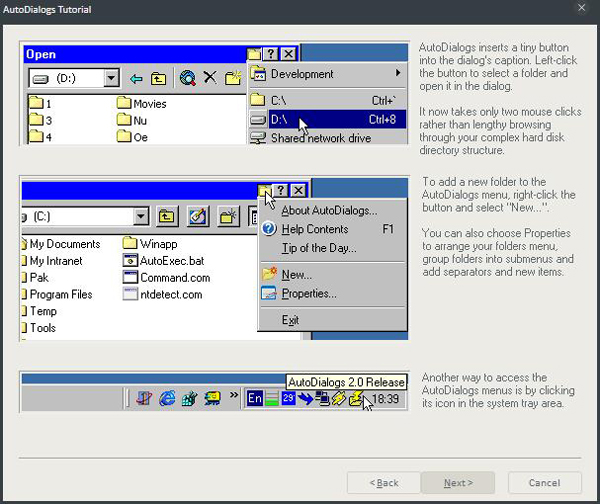This screenshot has height=504, width=600.
Task: Expand quick launch overflow chevron »
Action: pos(234,395)
